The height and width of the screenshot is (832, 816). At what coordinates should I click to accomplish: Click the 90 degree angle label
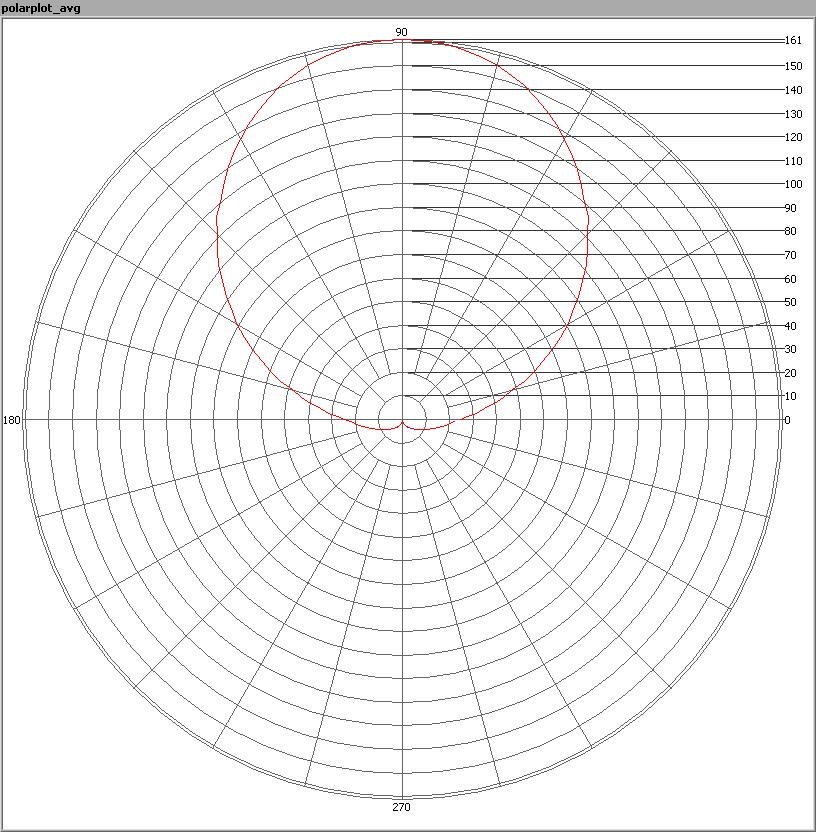coord(401,32)
